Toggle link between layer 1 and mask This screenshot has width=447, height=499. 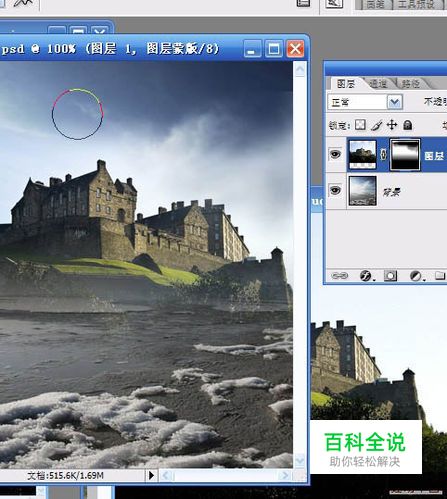tap(383, 154)
